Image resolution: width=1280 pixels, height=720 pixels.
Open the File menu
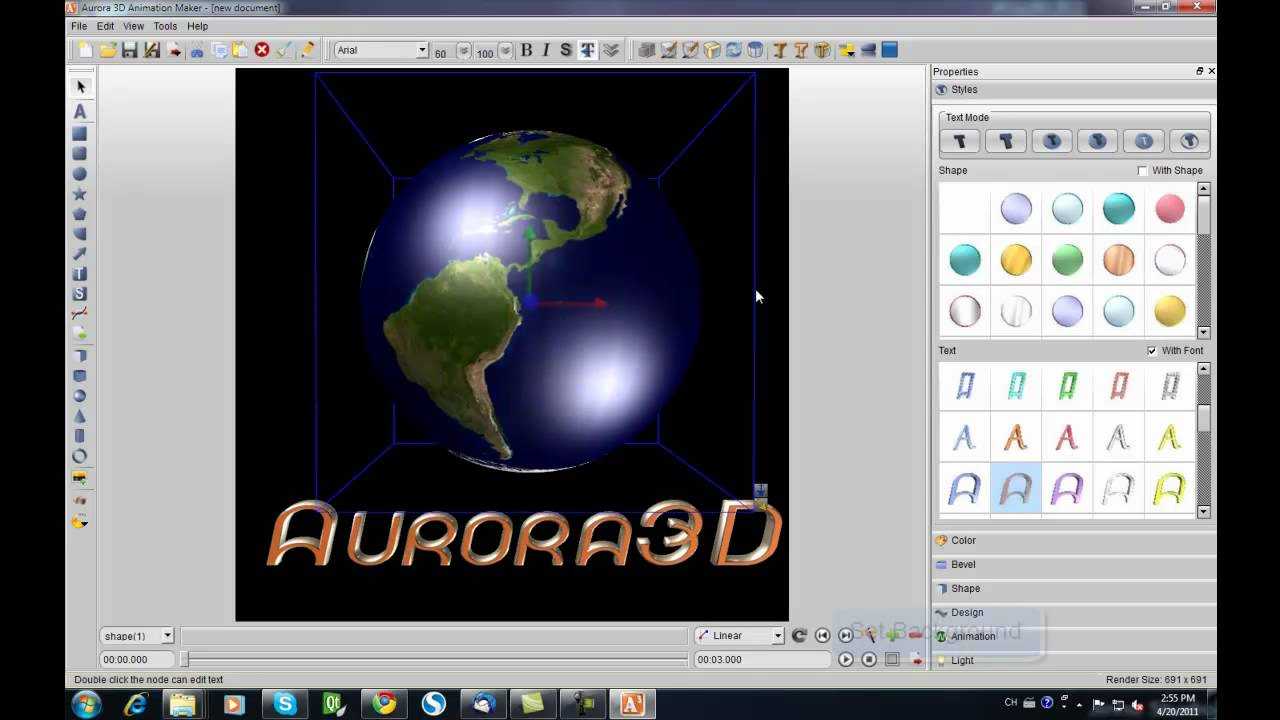point(79,26)
